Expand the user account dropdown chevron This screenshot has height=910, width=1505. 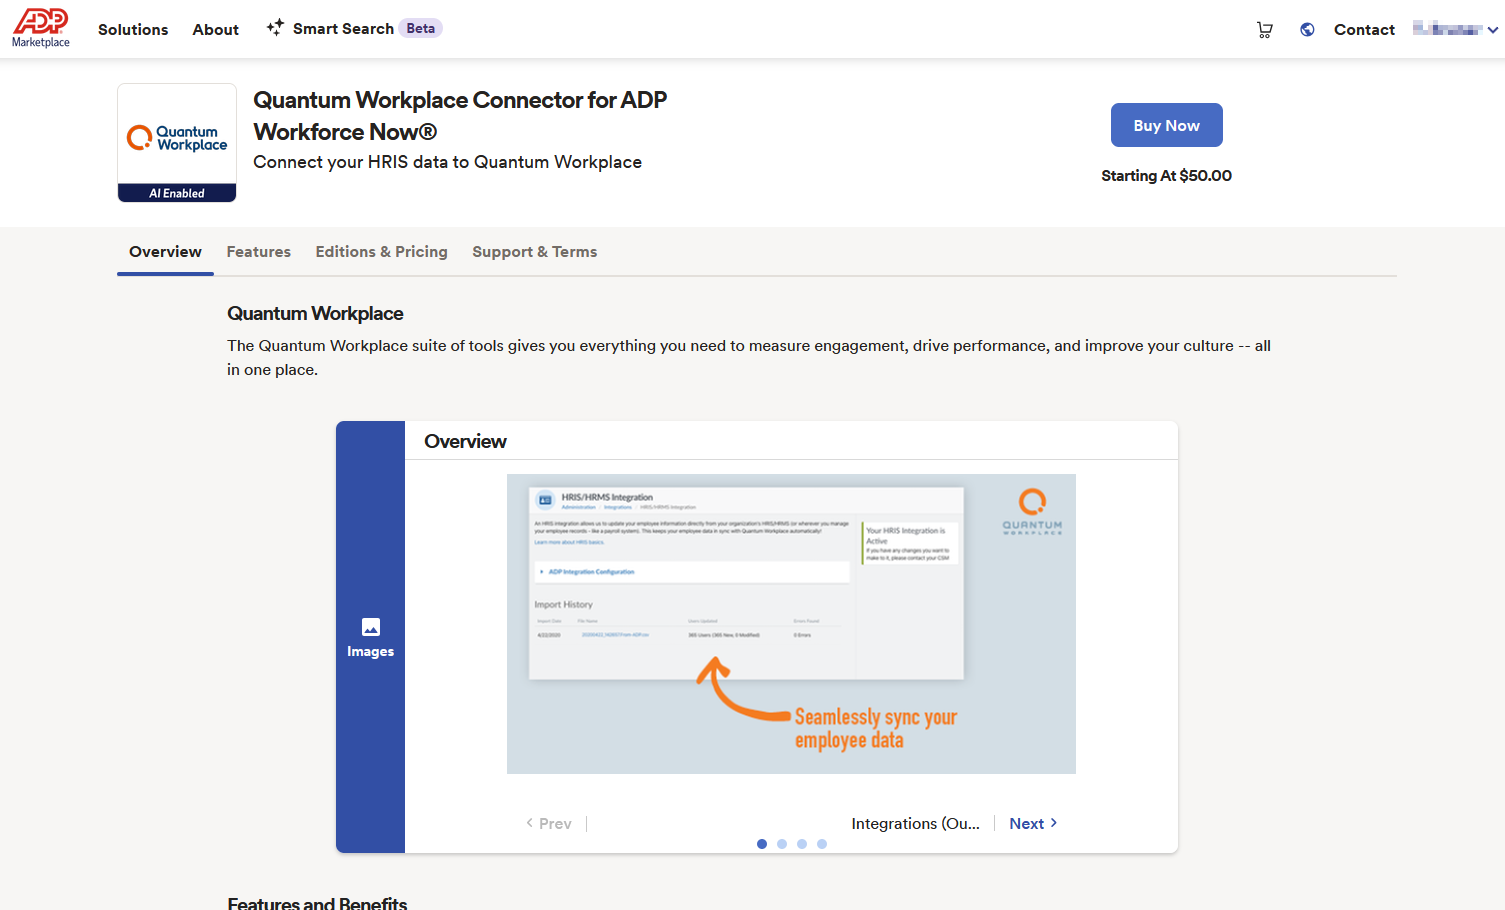(x=1493, y=30)
